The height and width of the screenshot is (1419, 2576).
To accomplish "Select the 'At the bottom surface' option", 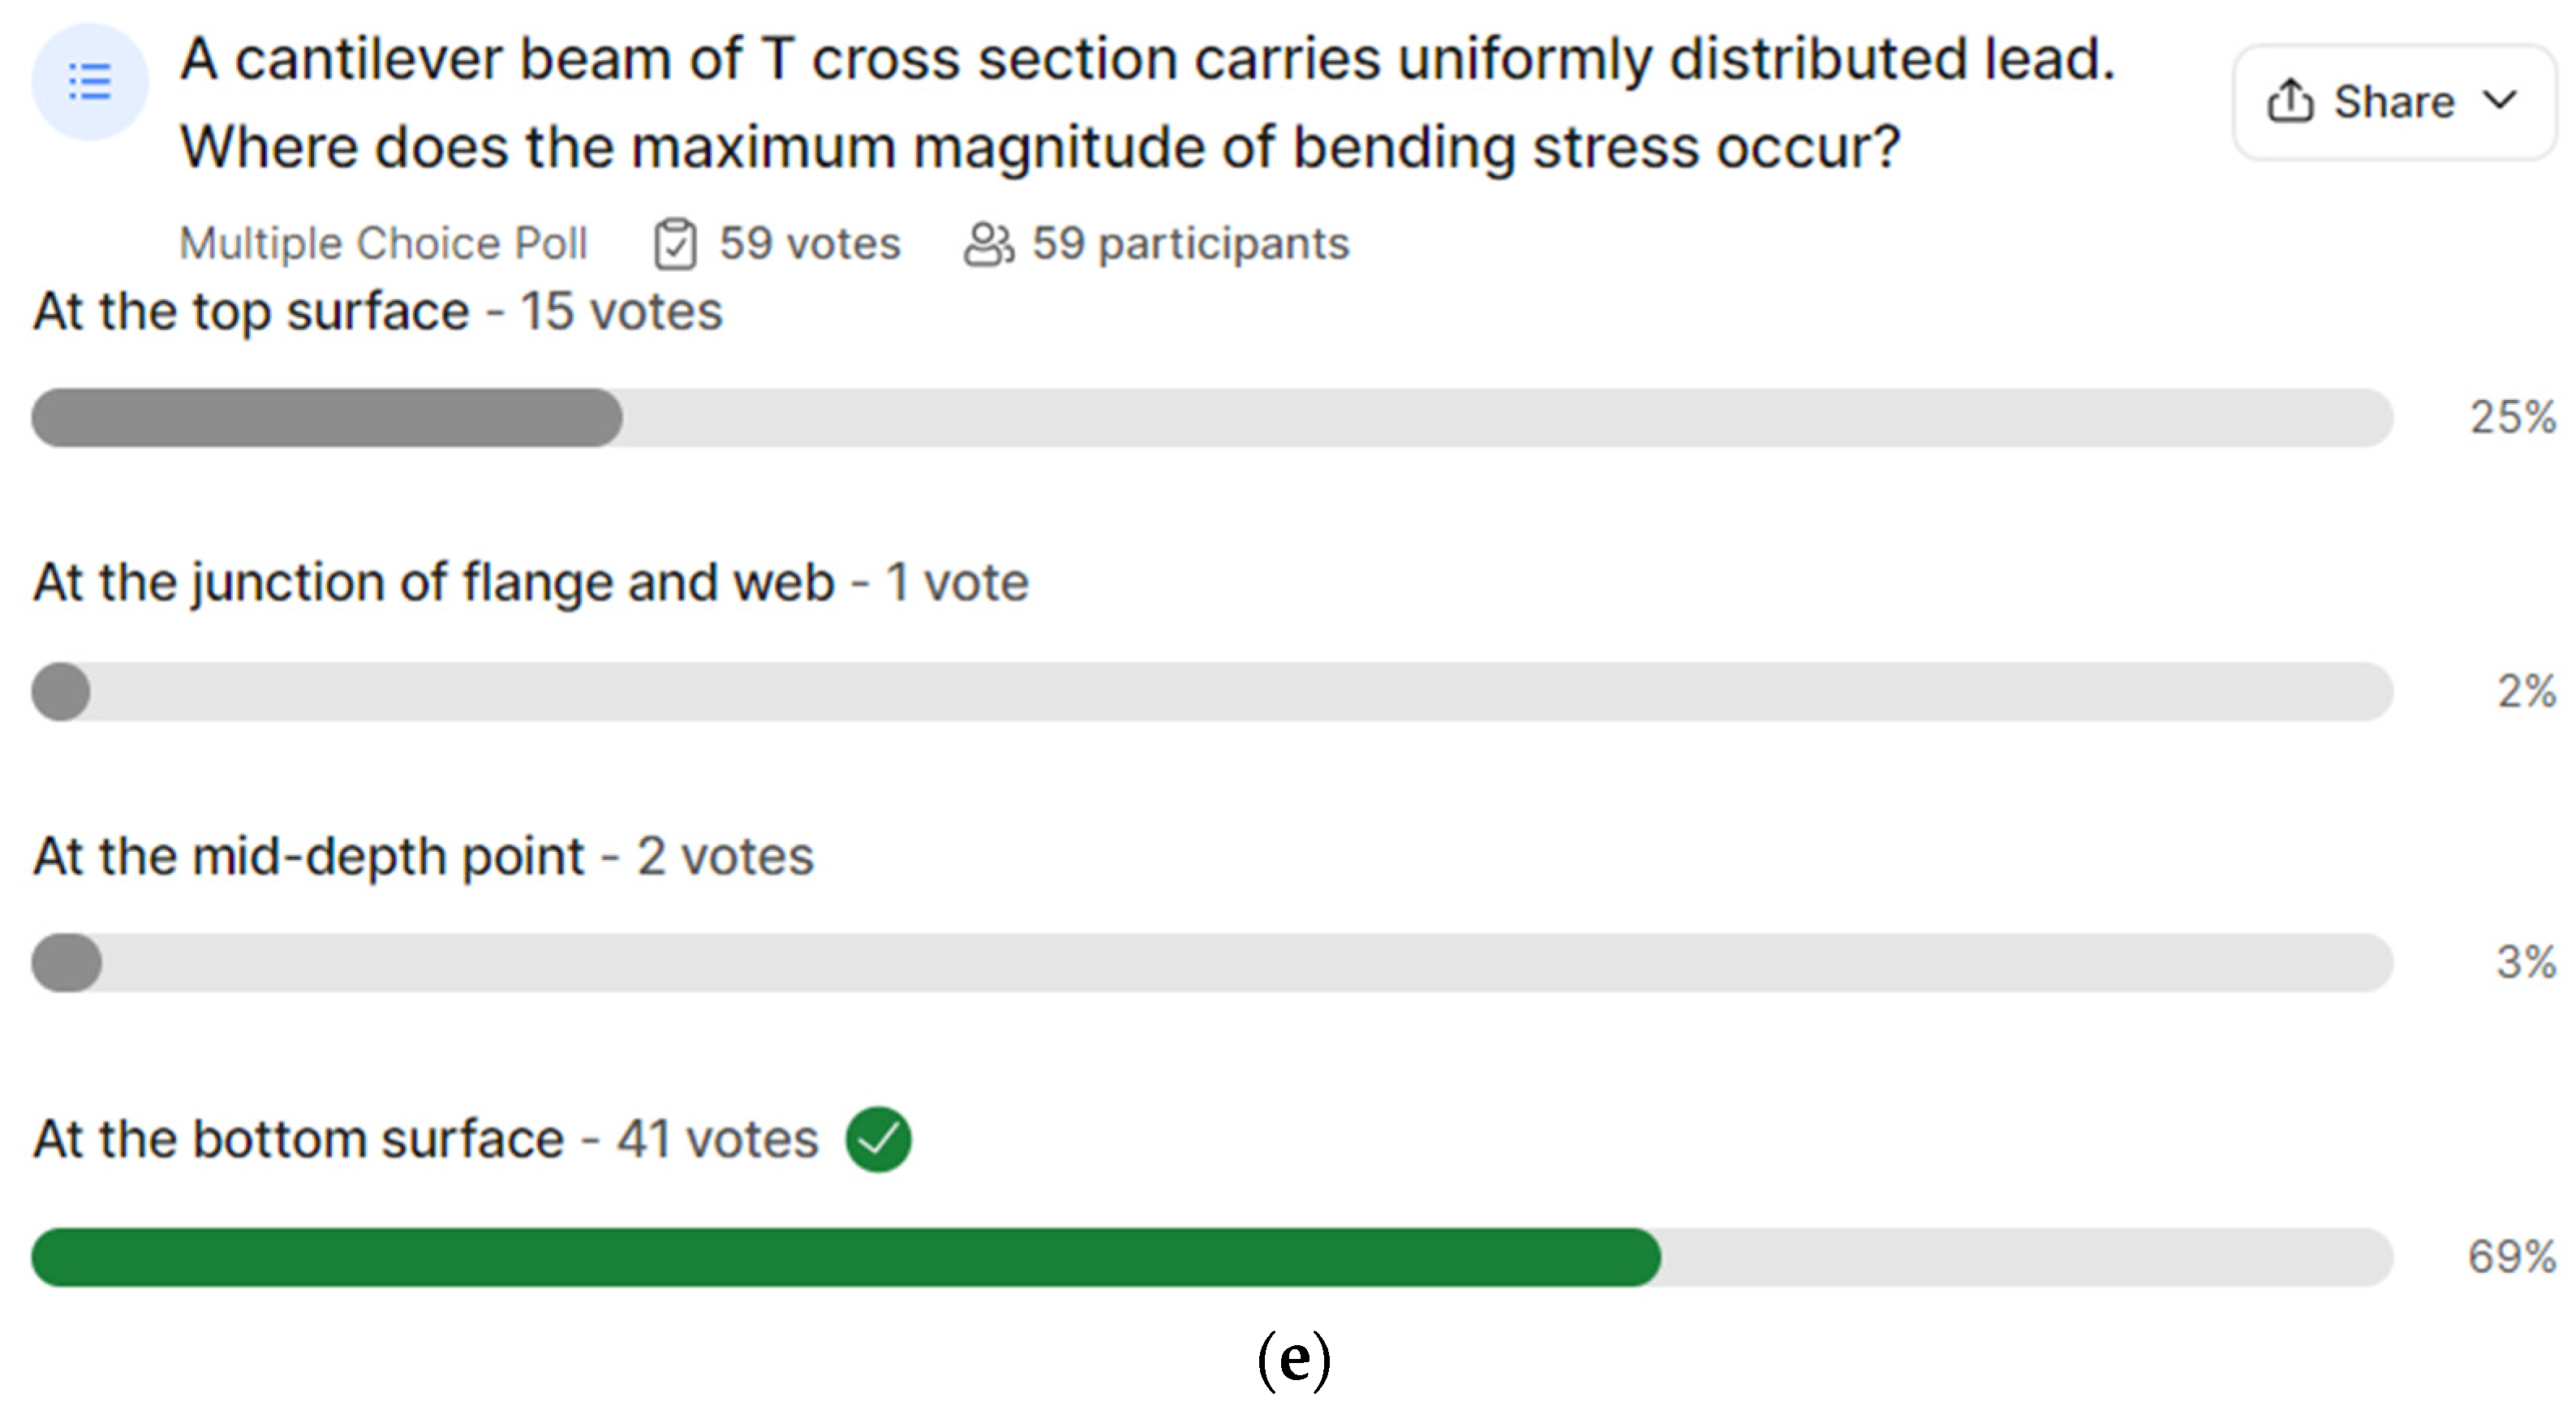I will pos(298,1139).
